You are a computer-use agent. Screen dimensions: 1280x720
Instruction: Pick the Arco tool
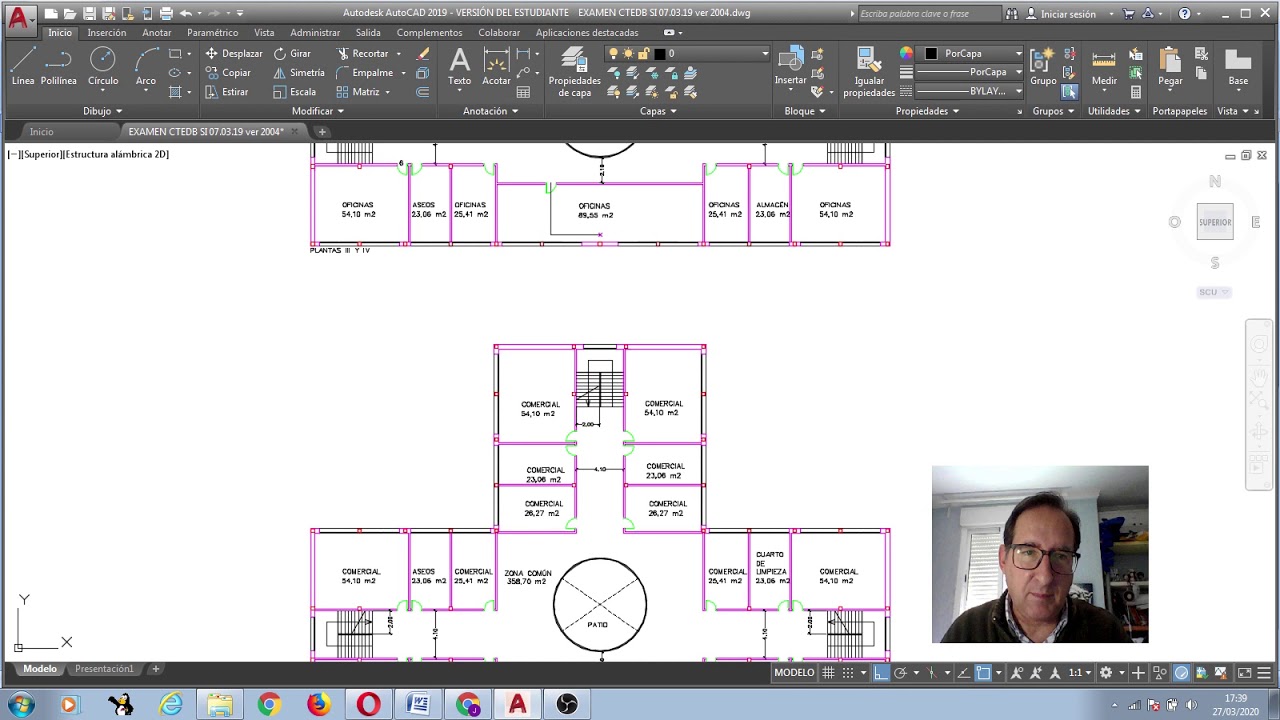click(146, 66)
